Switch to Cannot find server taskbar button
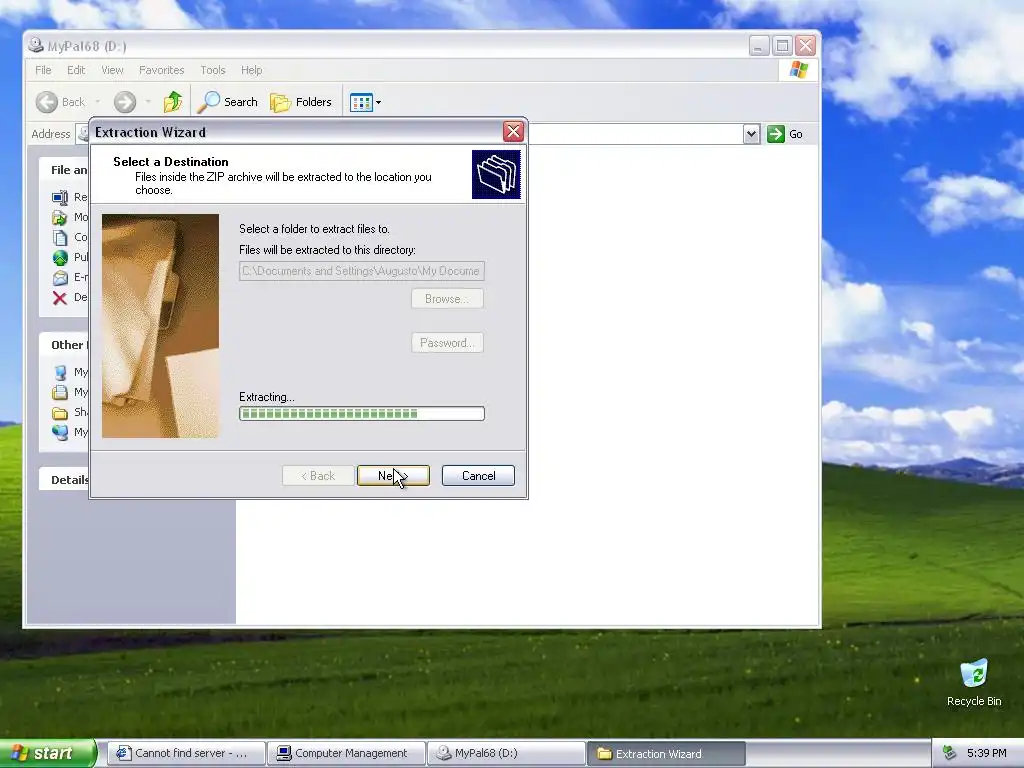Image resolution: width=1024 pixels, height=768 pixels. pyautogui.click(x=185, y=754)
